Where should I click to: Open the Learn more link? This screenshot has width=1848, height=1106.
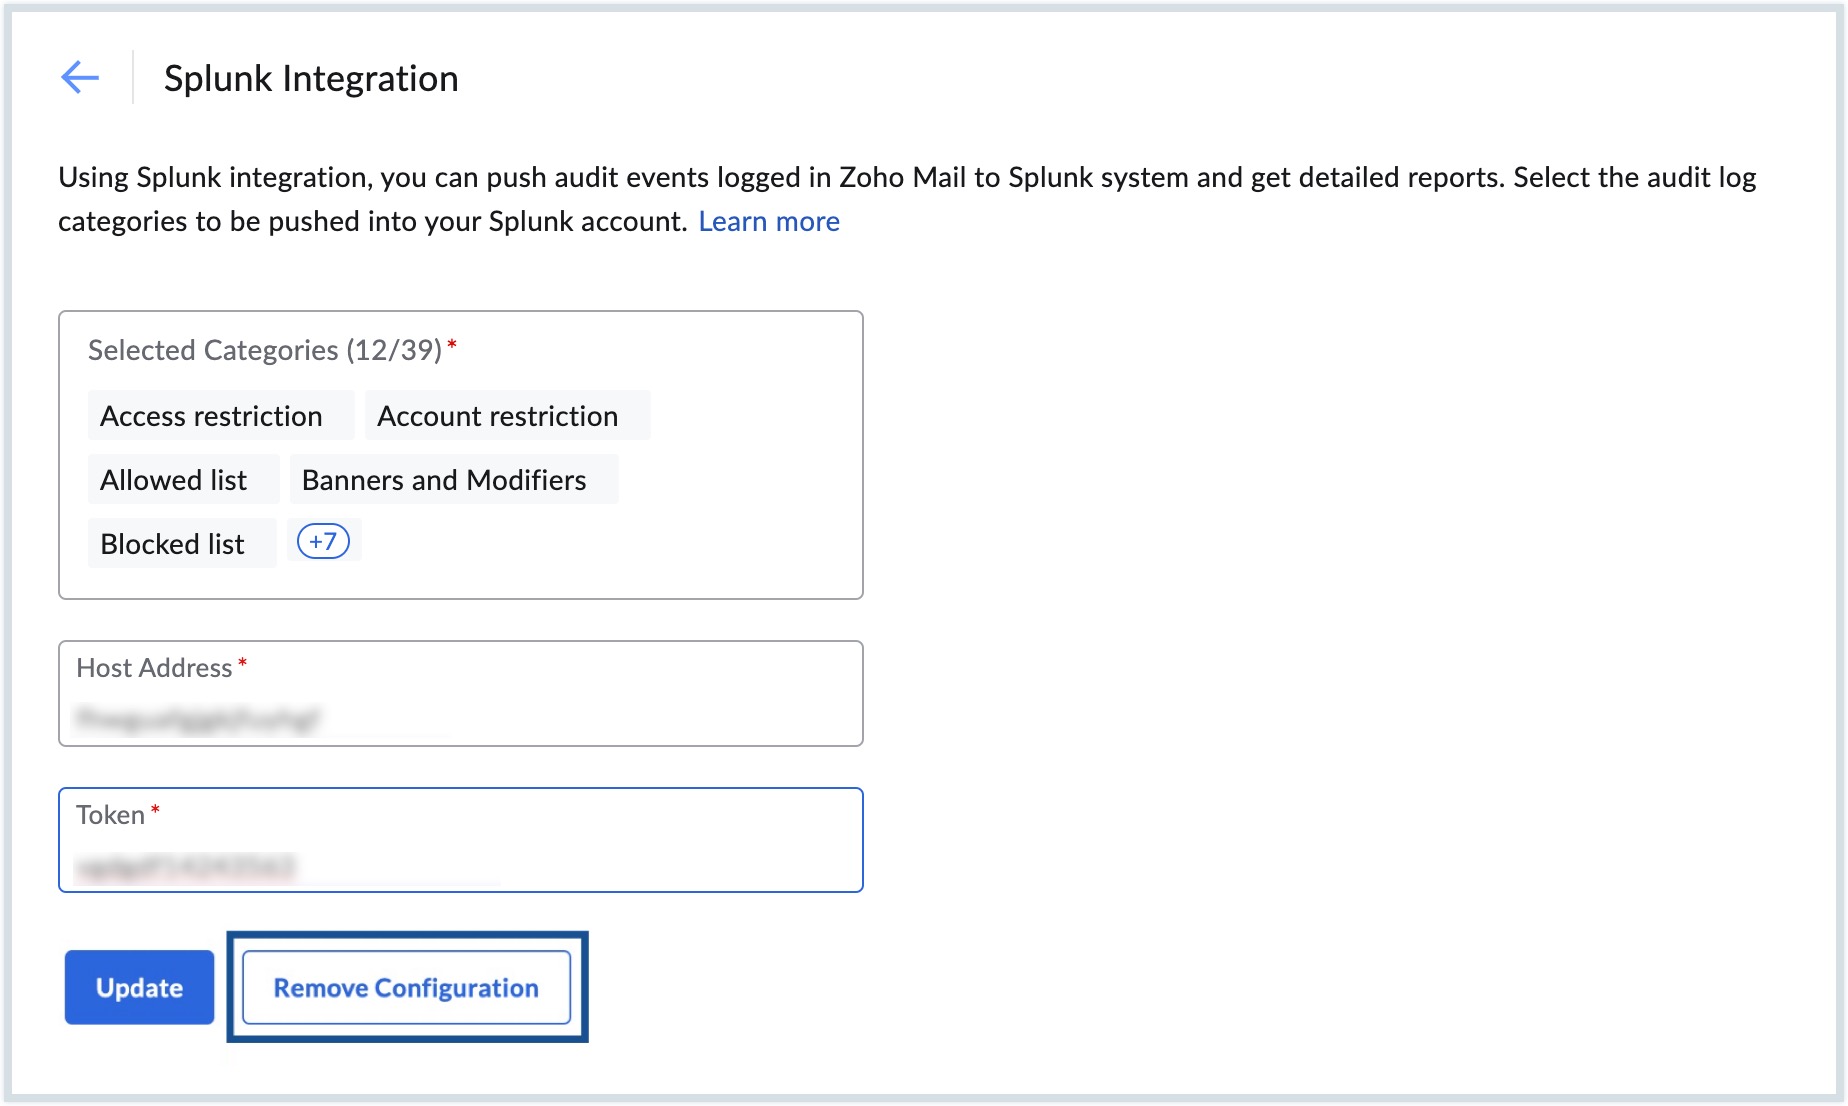(769, 221)
